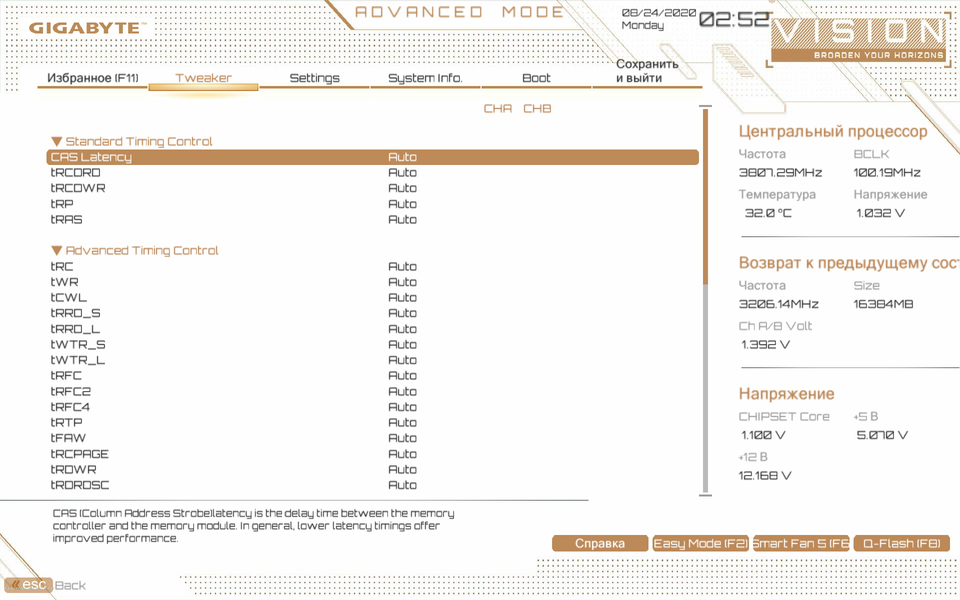This screenshot has width=960, height=600.
Task: Click the memory frequency 3206.14MHz value
Action: tap(779, 304)
